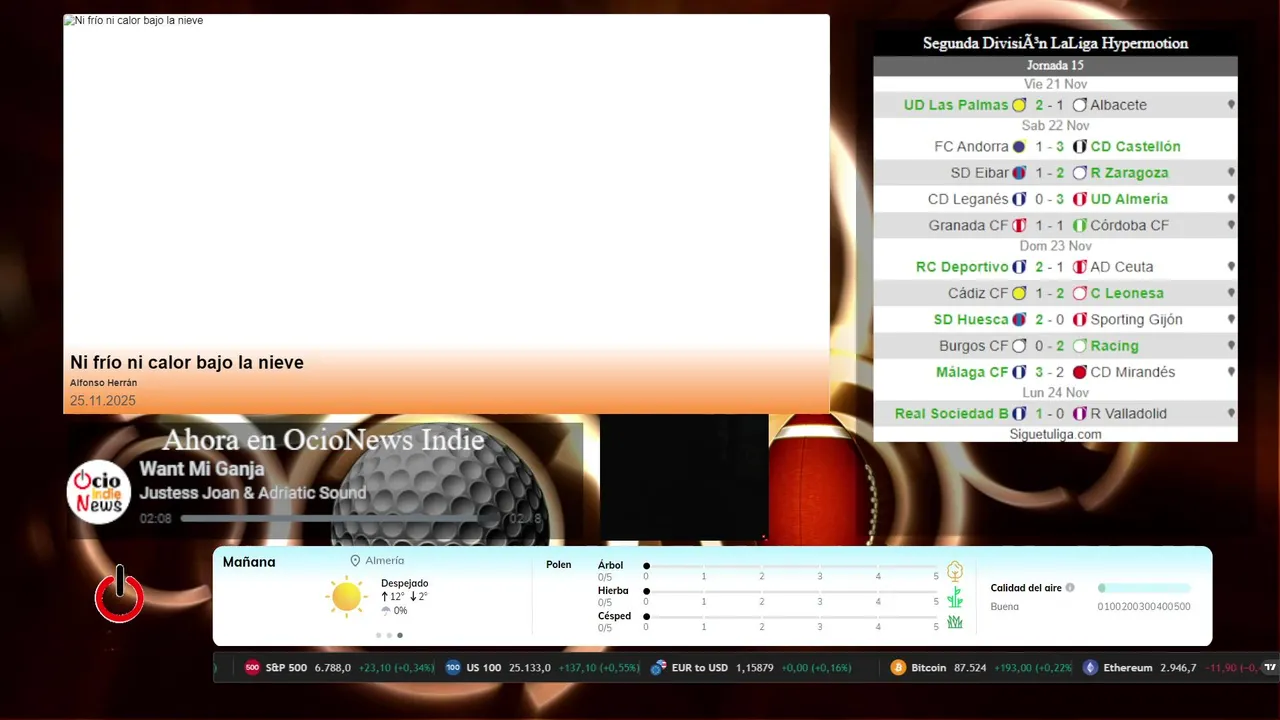Image resolution: width=1280 pixels, height=720 pixels.
Task: Click the Ethereum price 2.946,7
Action: [x=1178, y=668]
